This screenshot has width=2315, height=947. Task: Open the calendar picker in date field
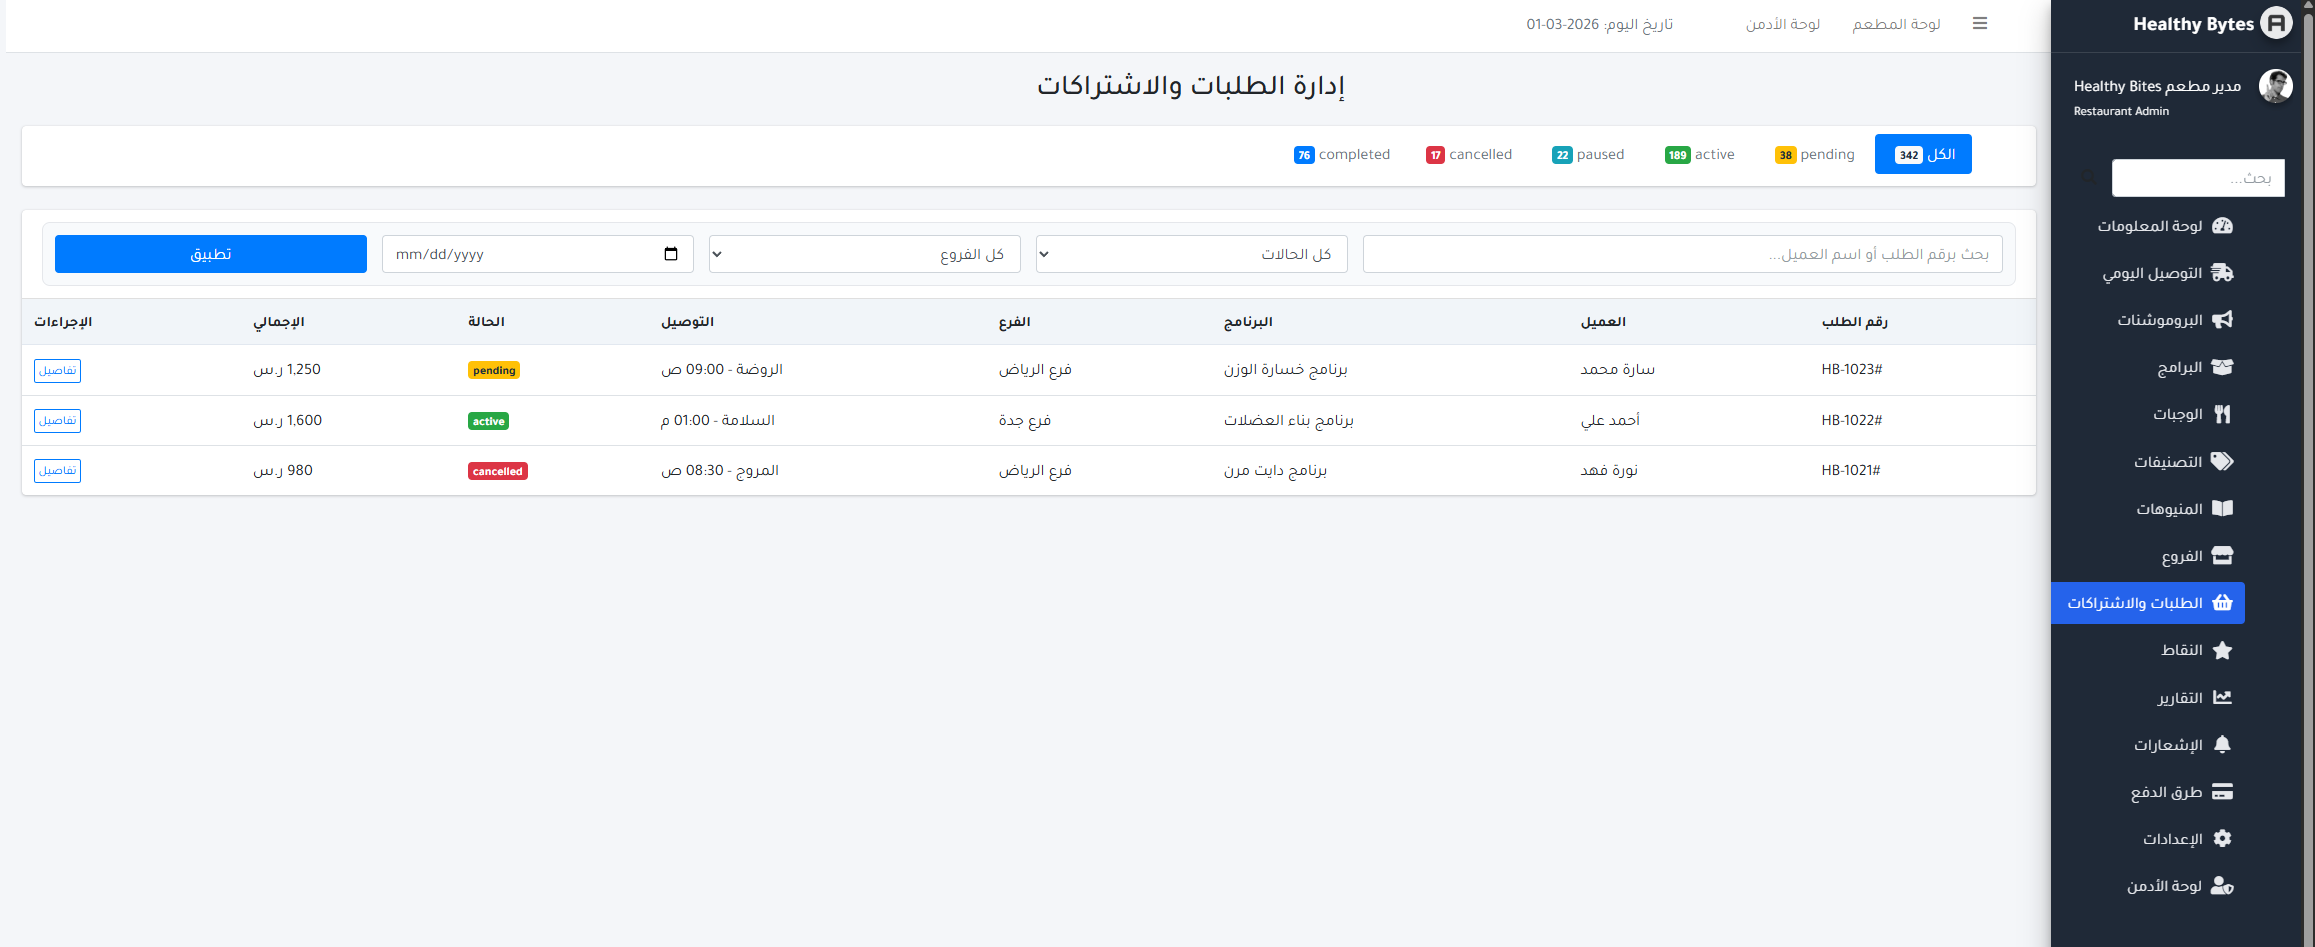(x=671, y=254)
